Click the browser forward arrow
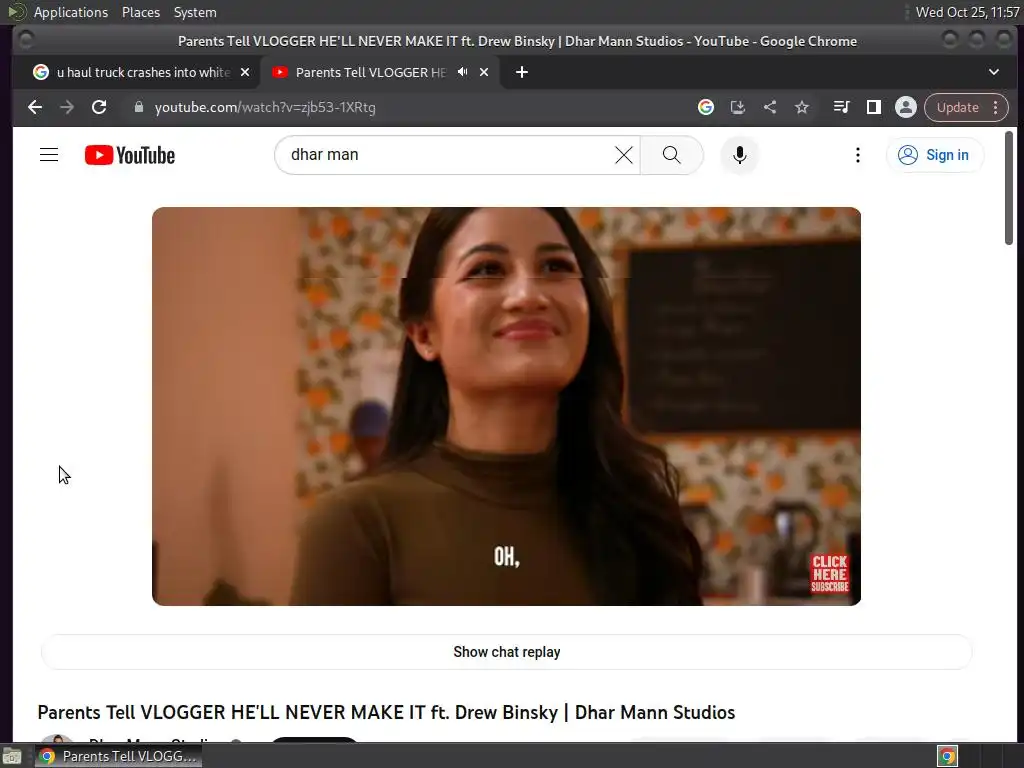The height and width of the screenshot is (768, 1024). coord(67,107)
